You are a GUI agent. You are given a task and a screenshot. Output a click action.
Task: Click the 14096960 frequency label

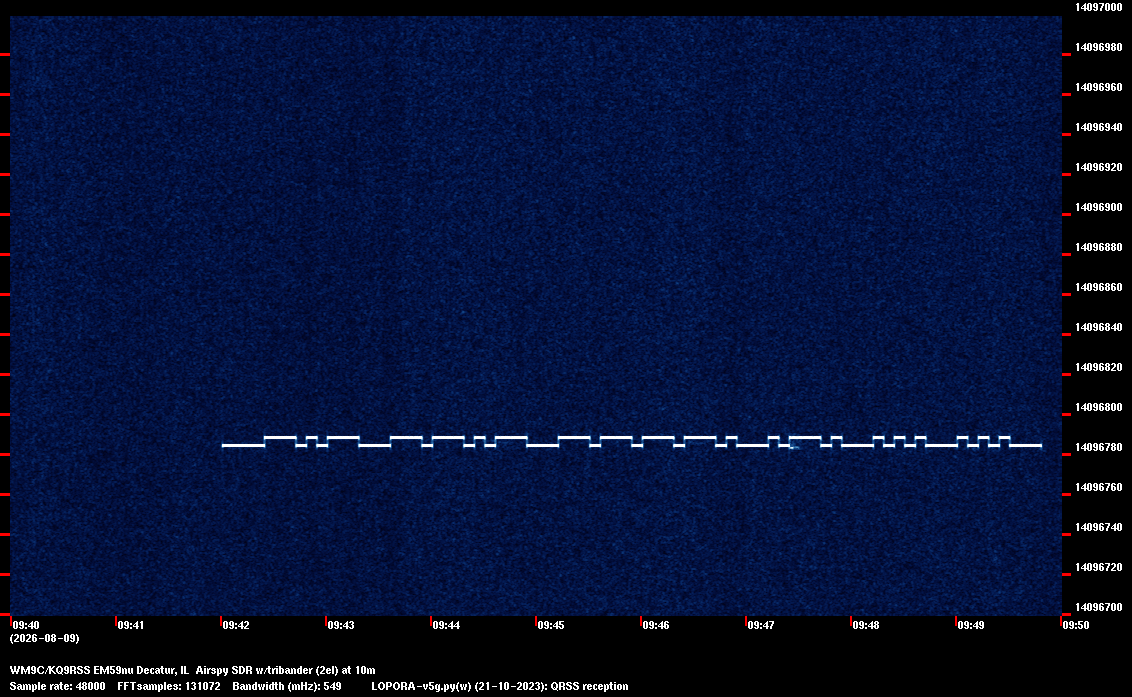[x=1099, y=87]
